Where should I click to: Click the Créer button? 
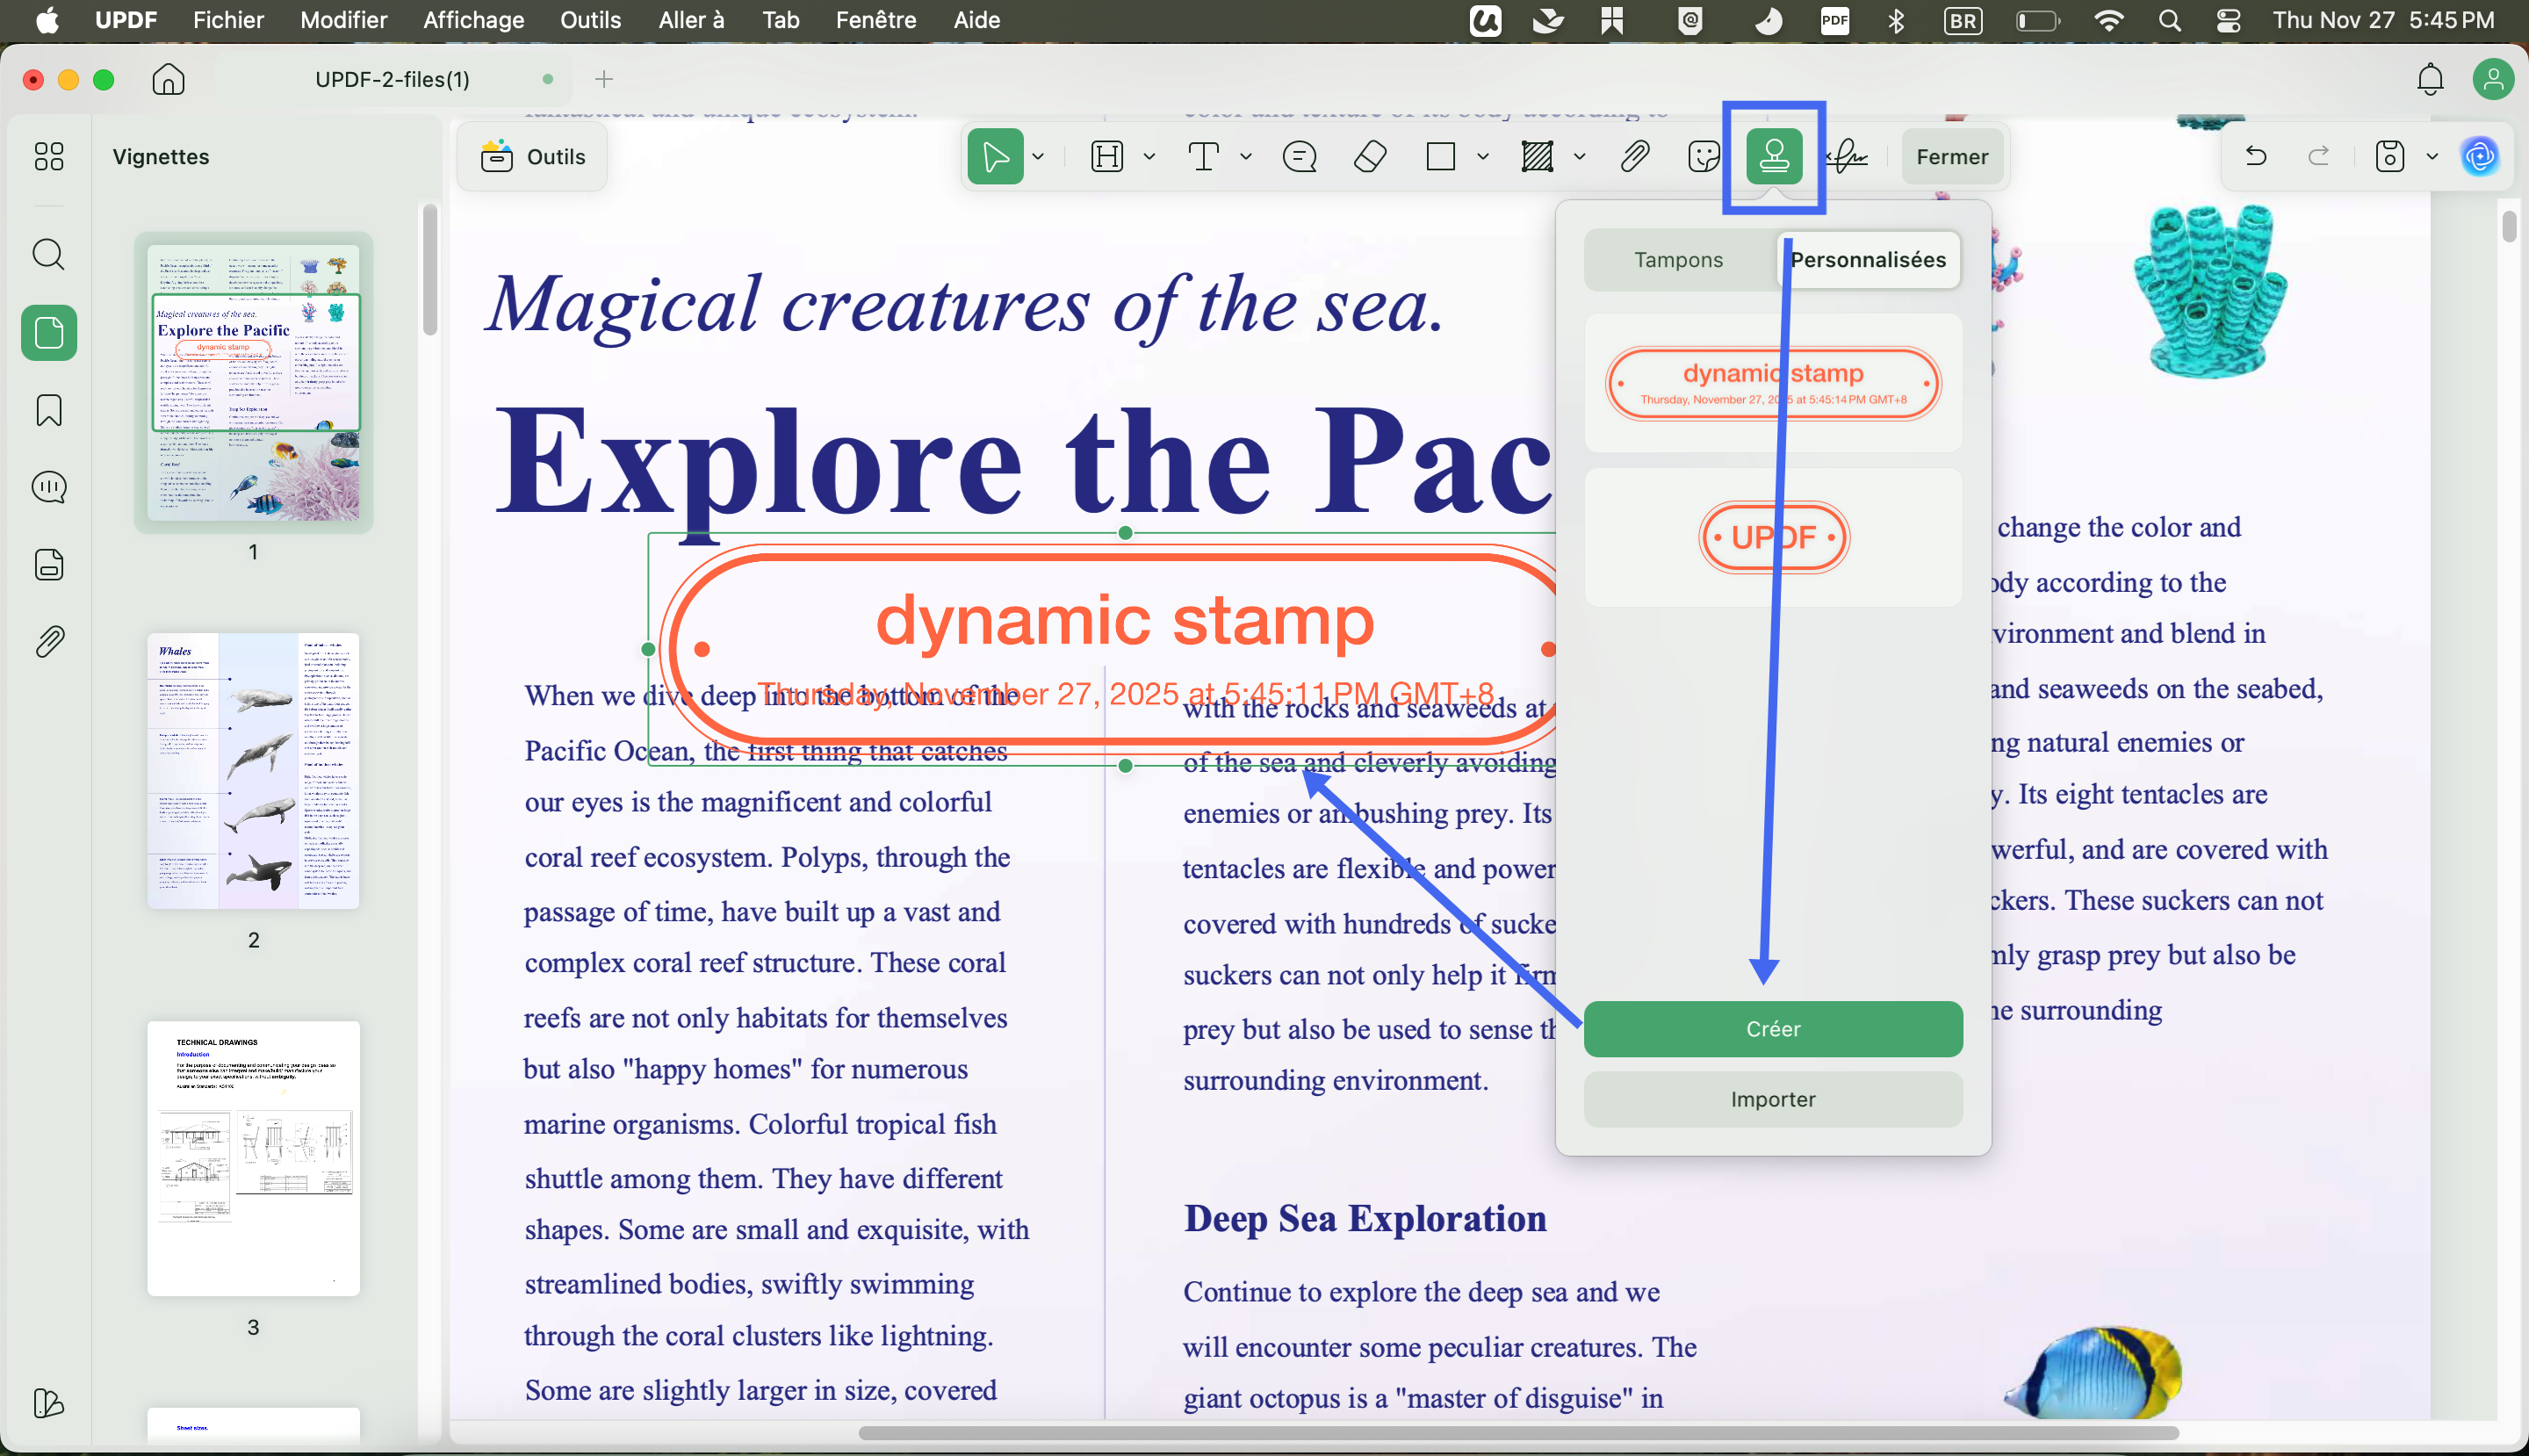1772,1028
